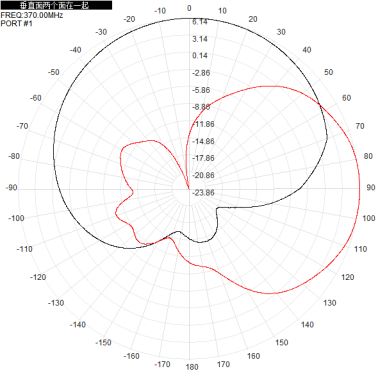This screenshot has height=378, width=378.
Task: Click the 170 degree angle label
Action: pos(223,364)
